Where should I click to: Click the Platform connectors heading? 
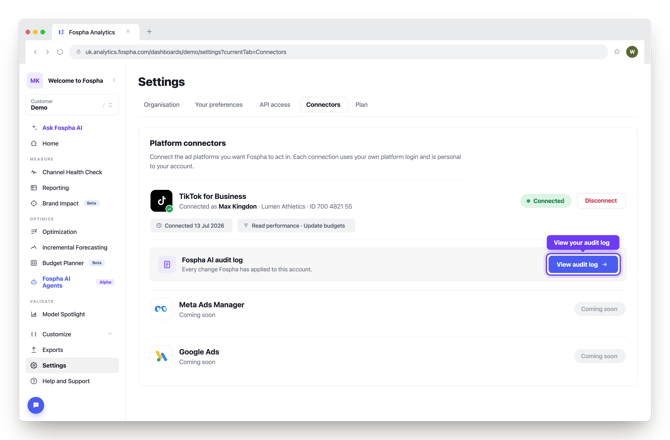click(x=188, y=143)
